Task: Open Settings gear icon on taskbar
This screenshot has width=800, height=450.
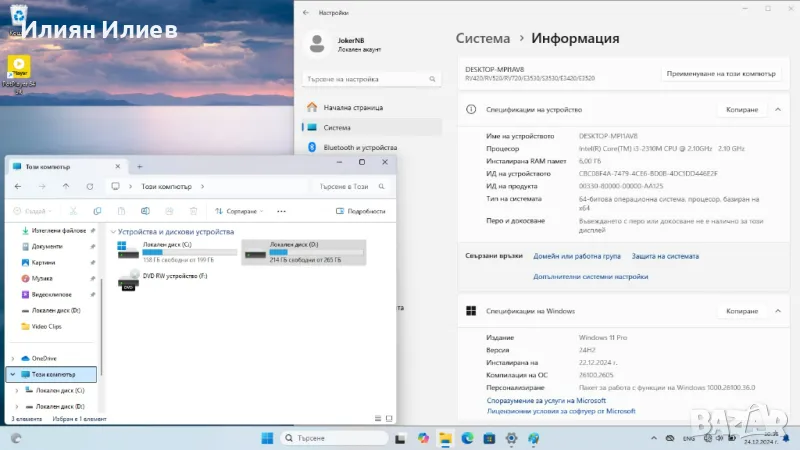Action: pos(511,438)
